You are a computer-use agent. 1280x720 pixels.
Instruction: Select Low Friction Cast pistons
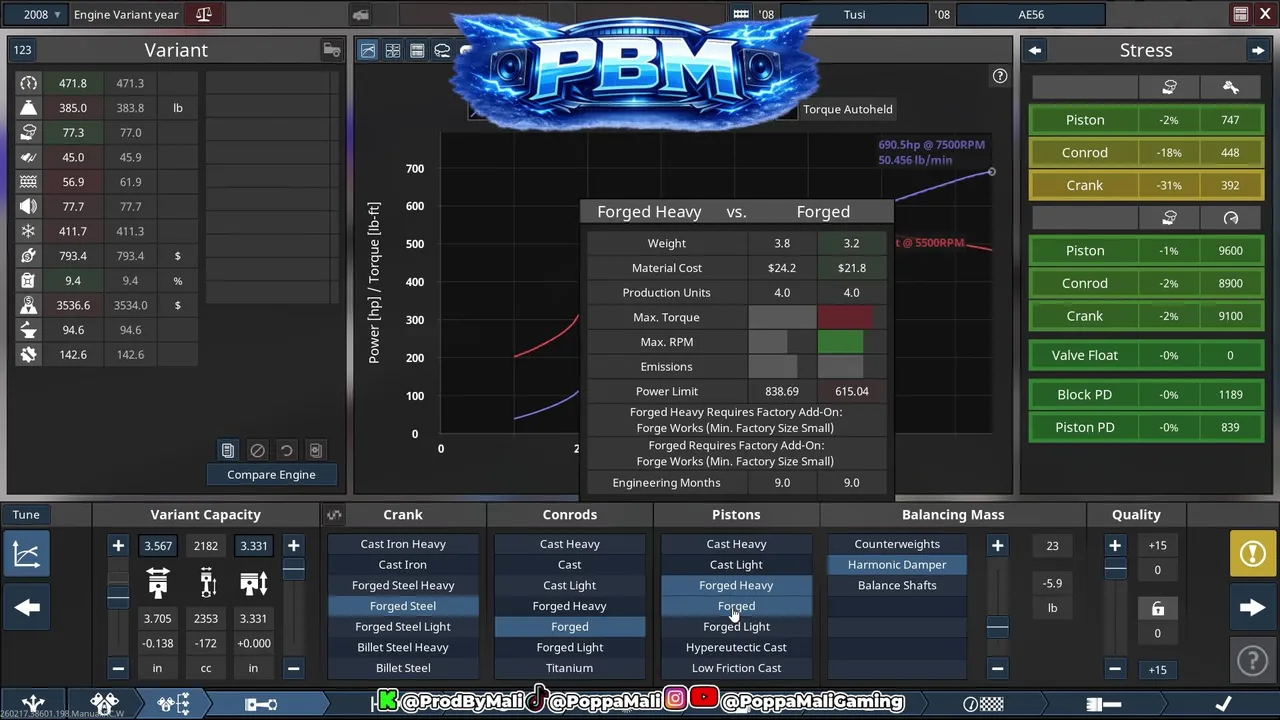pyautogui.click(x=736, y=668)
